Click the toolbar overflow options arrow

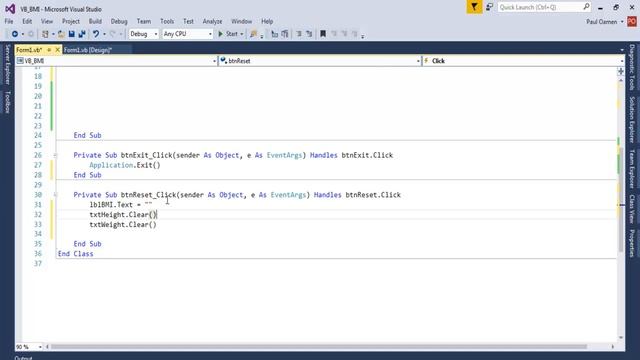pos(362,36)
